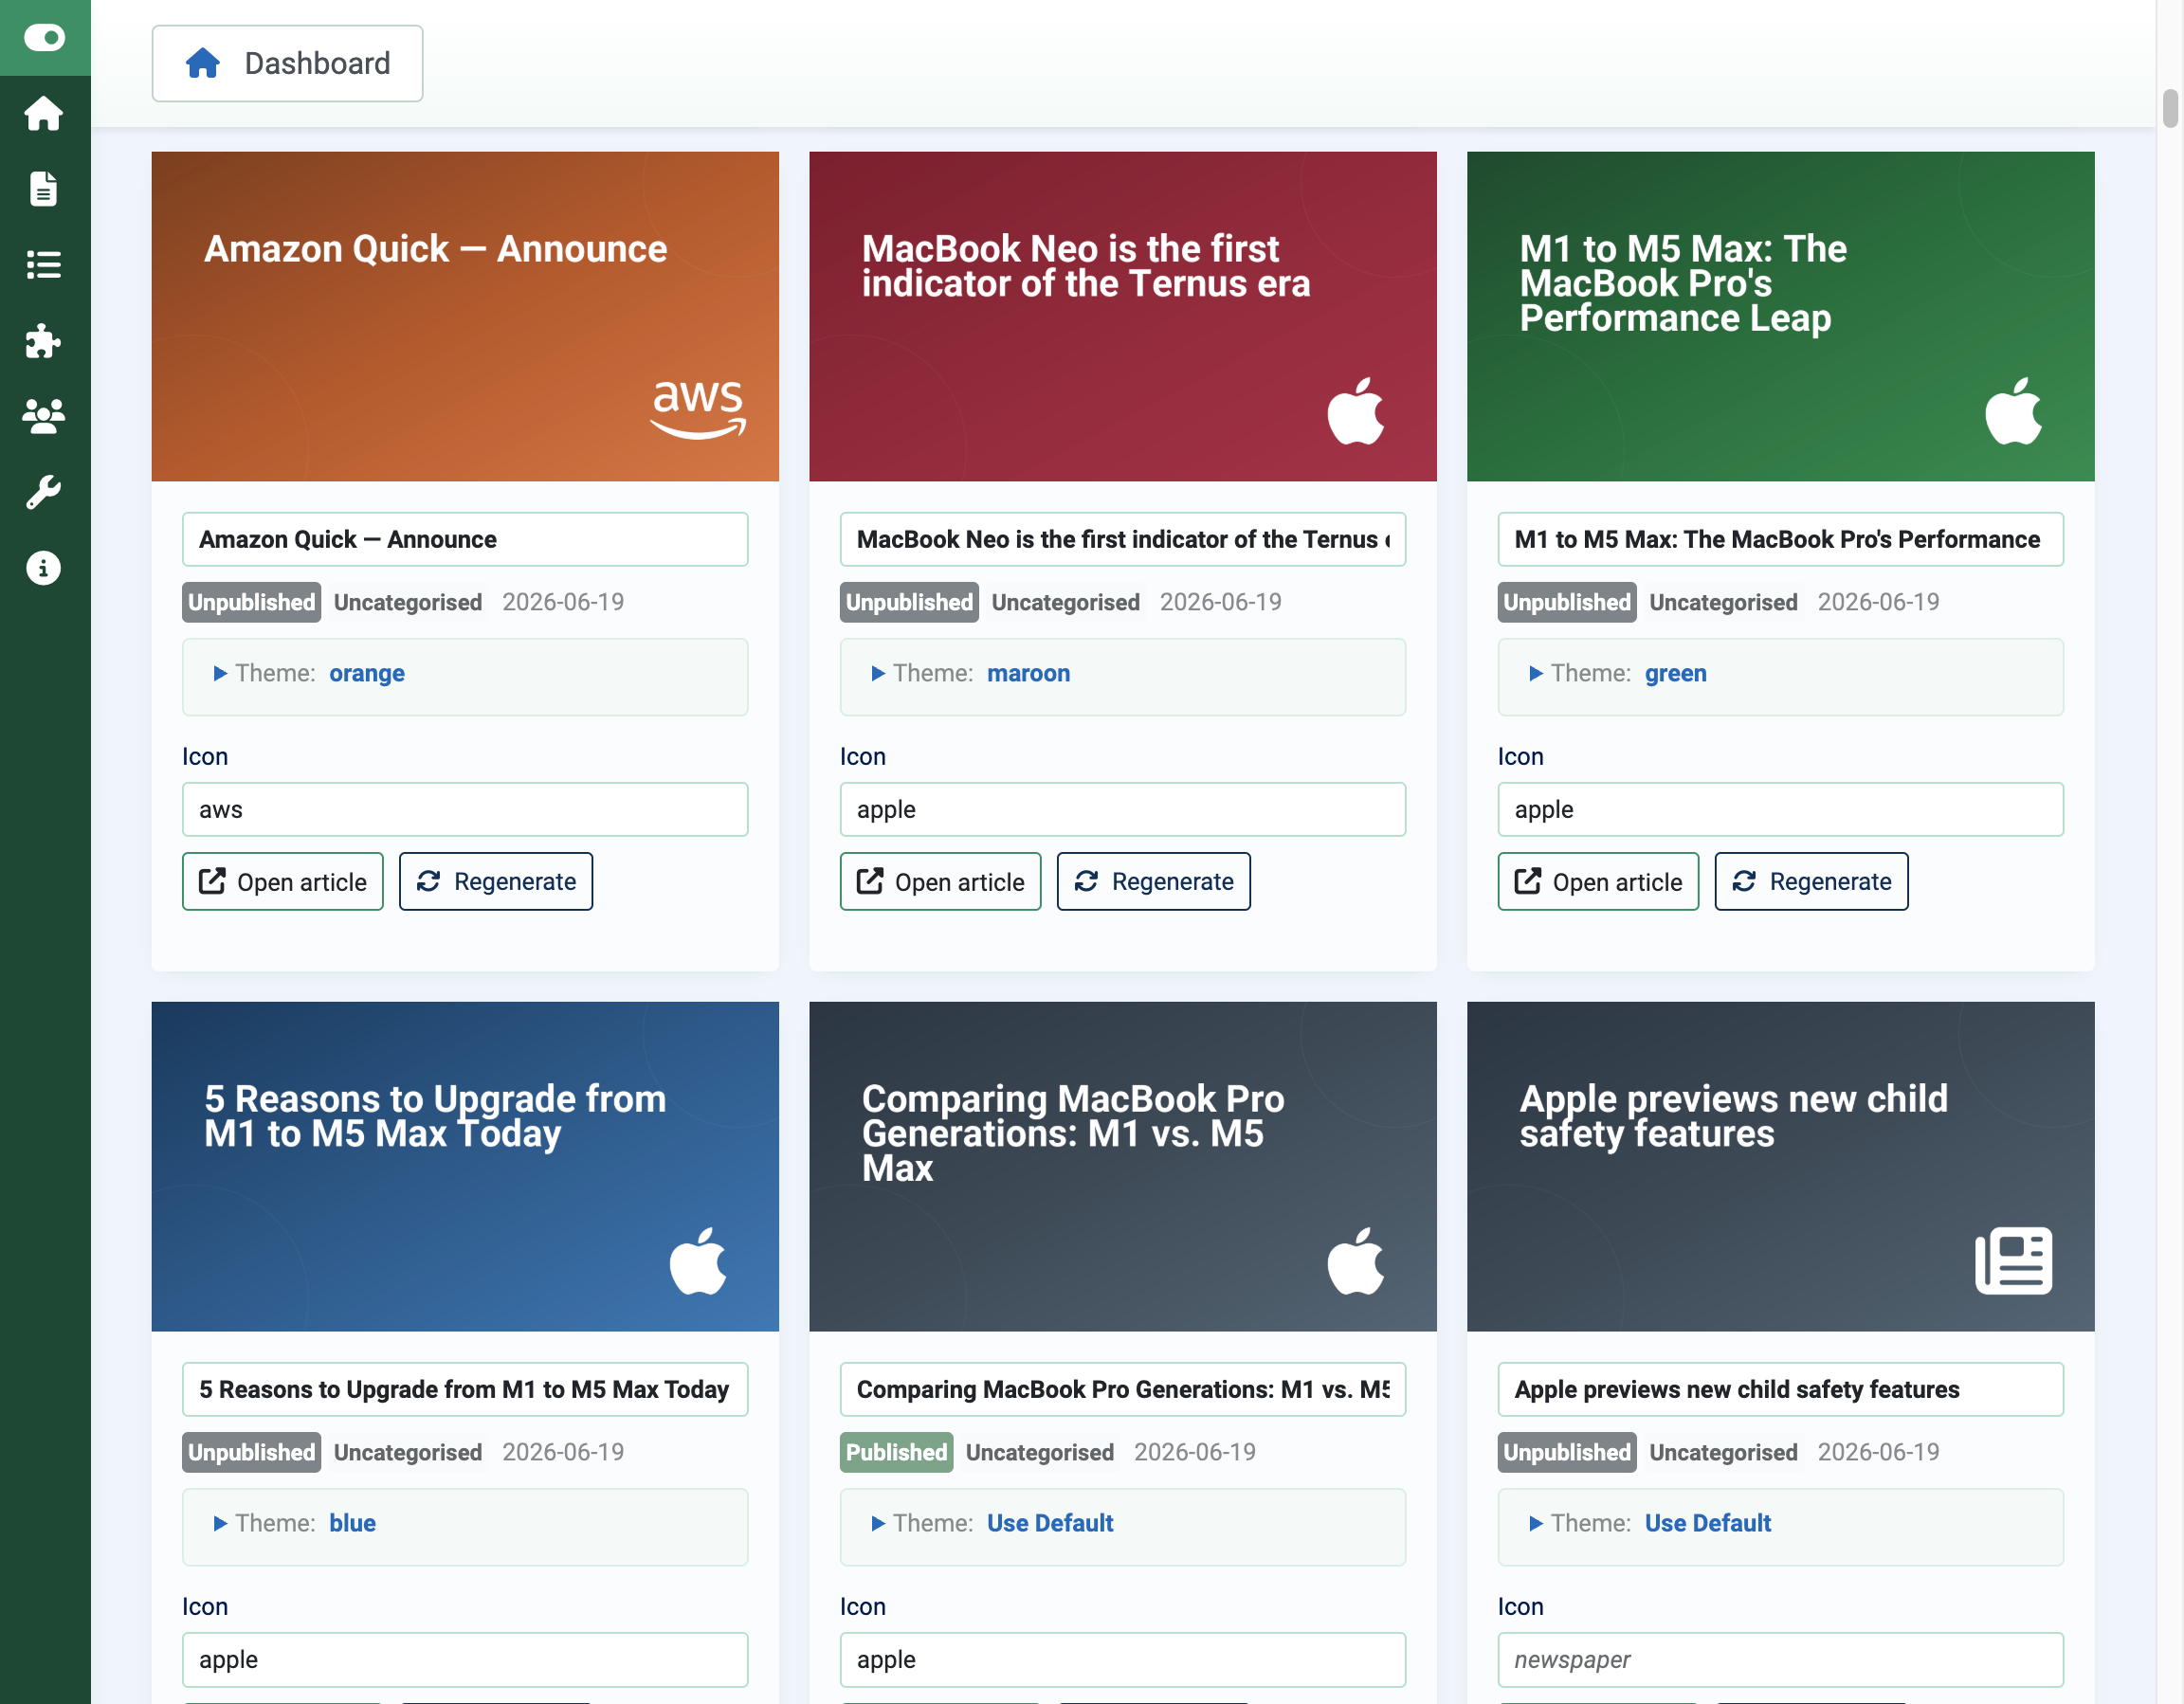The height and width of the screenshot is (1704, 2184).
Task: Go to the Dashboard button
Action: coord(287,63)
